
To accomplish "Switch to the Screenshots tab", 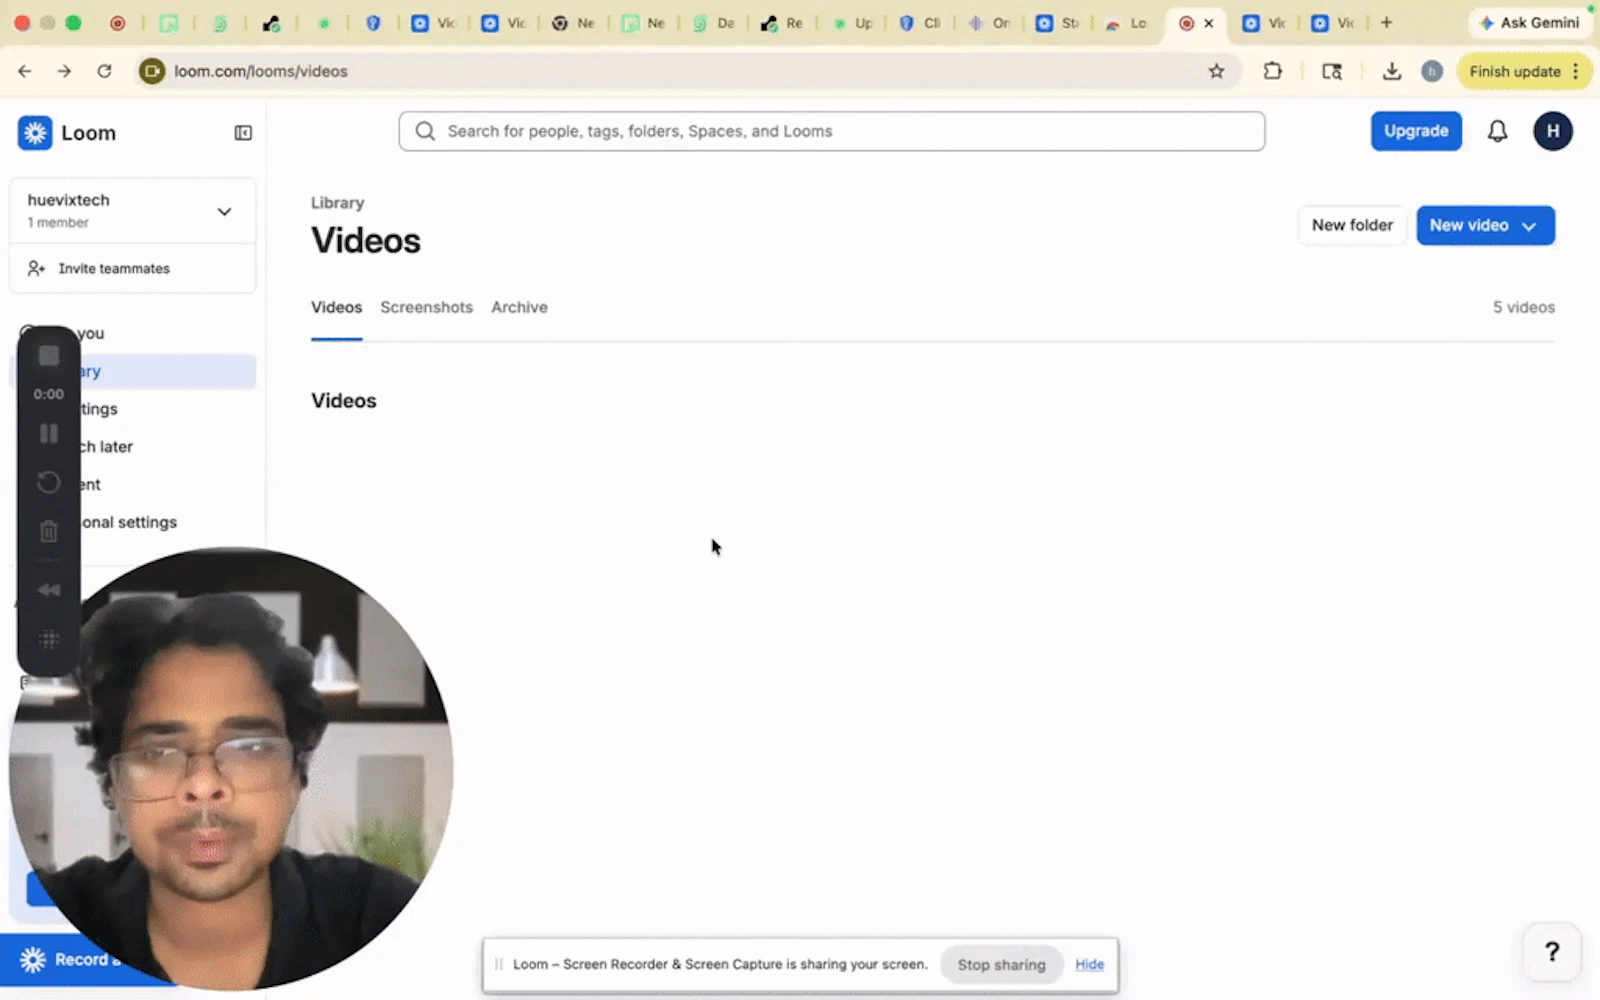I will pyautogui.click(x=426, y=307).
